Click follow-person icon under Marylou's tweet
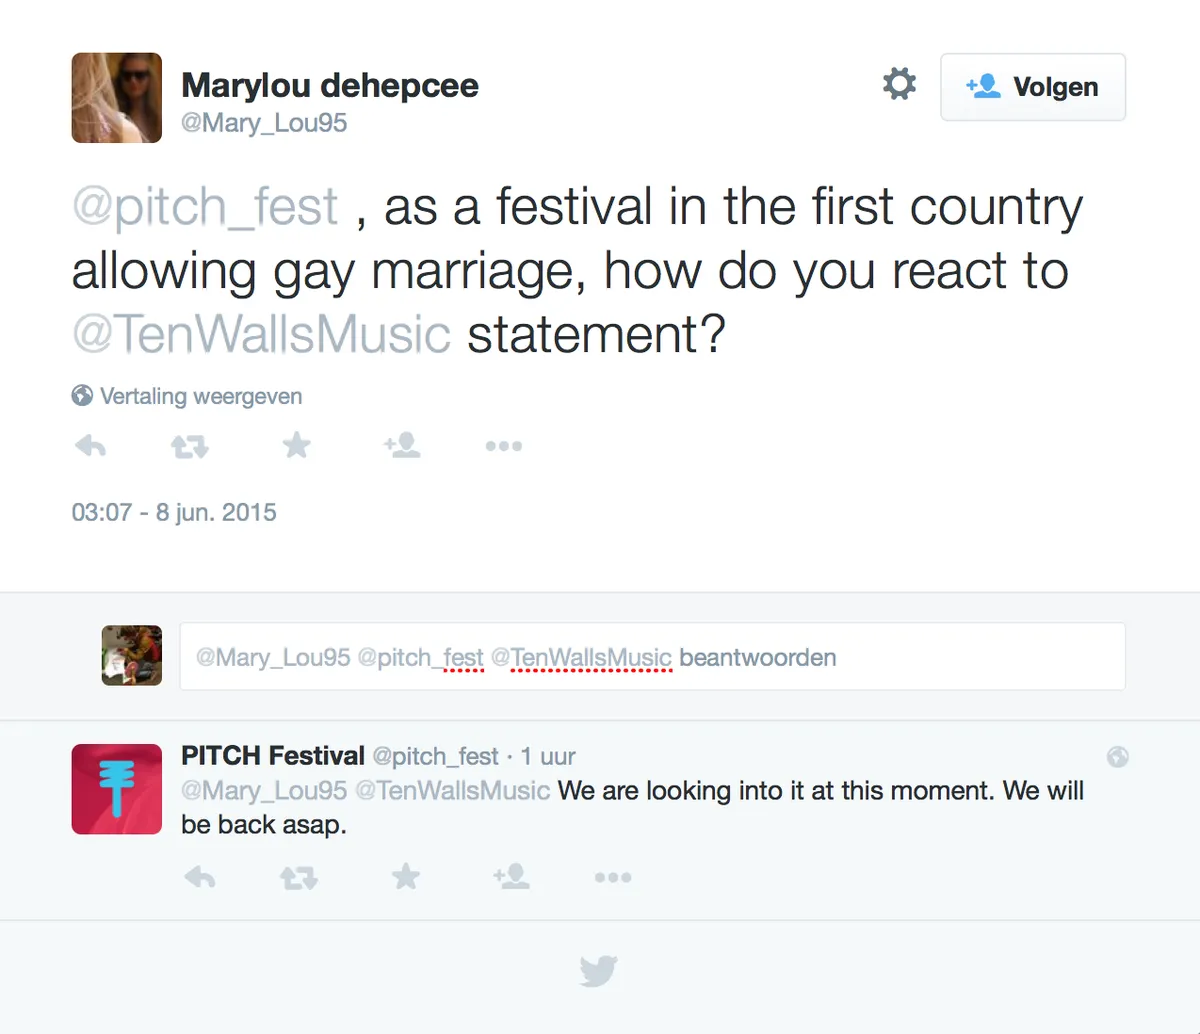 tap(402, 445)
